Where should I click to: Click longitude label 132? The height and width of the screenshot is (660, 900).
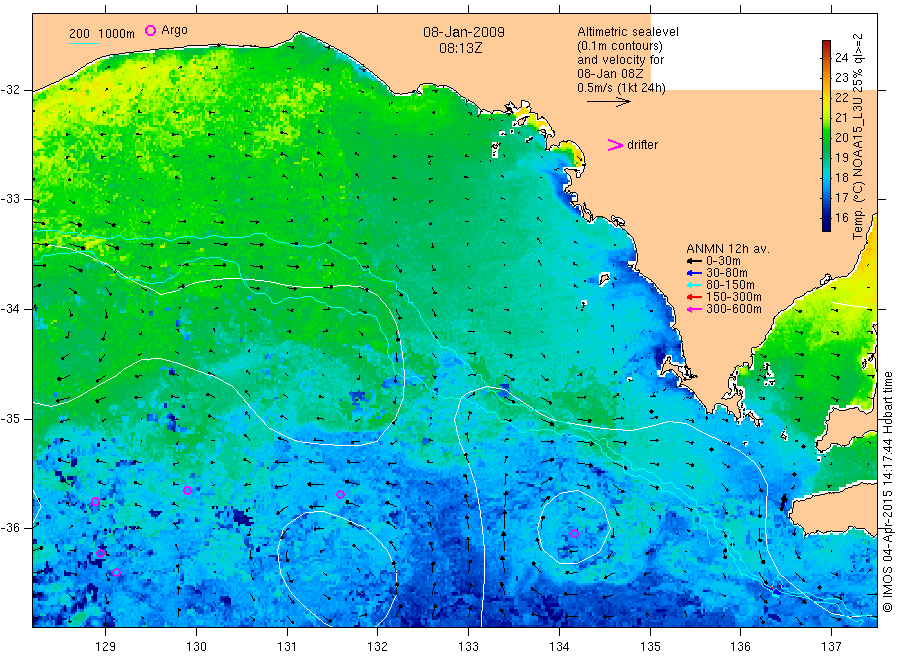point(378,647)
